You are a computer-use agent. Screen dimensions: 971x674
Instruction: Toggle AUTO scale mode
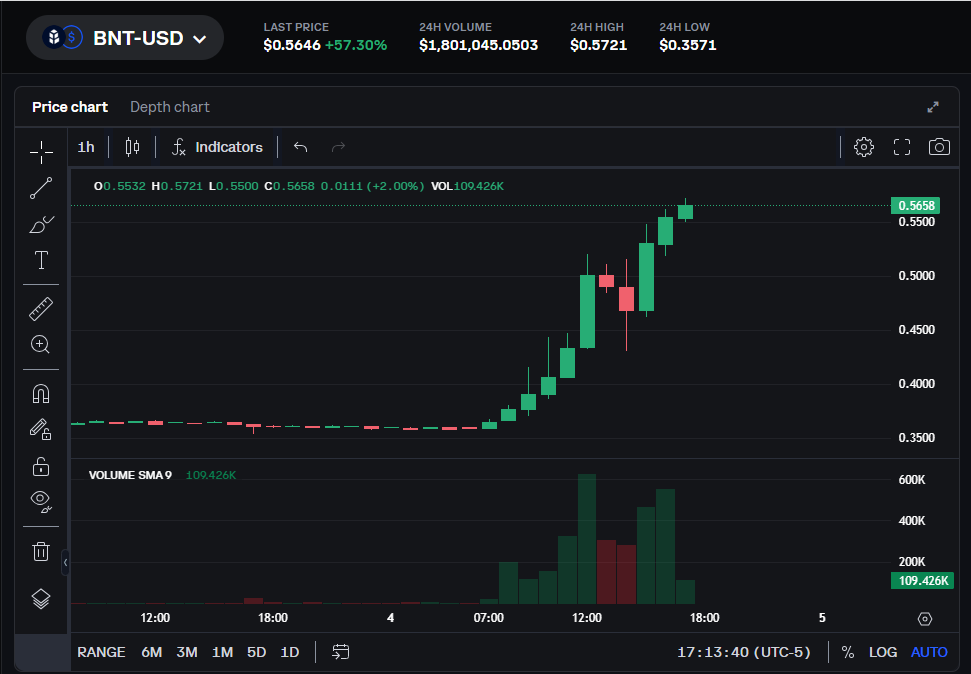pos(929,652)
